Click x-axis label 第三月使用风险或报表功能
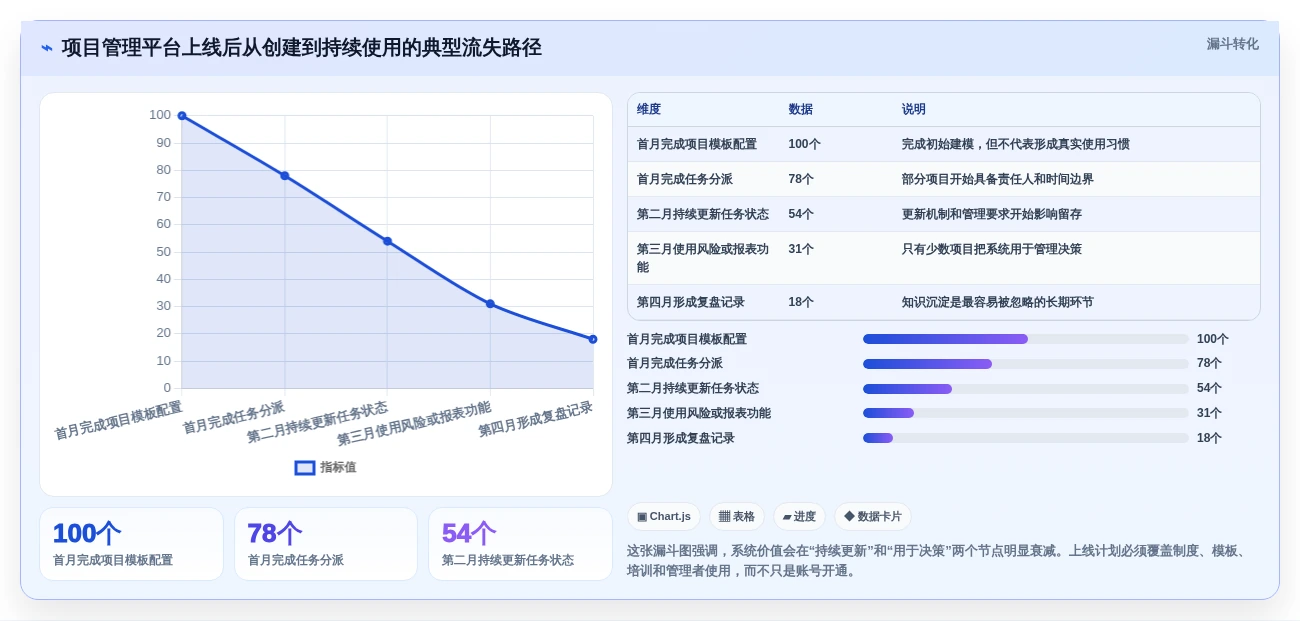Viewport: 1300px width, 621px height. point(414,423)
